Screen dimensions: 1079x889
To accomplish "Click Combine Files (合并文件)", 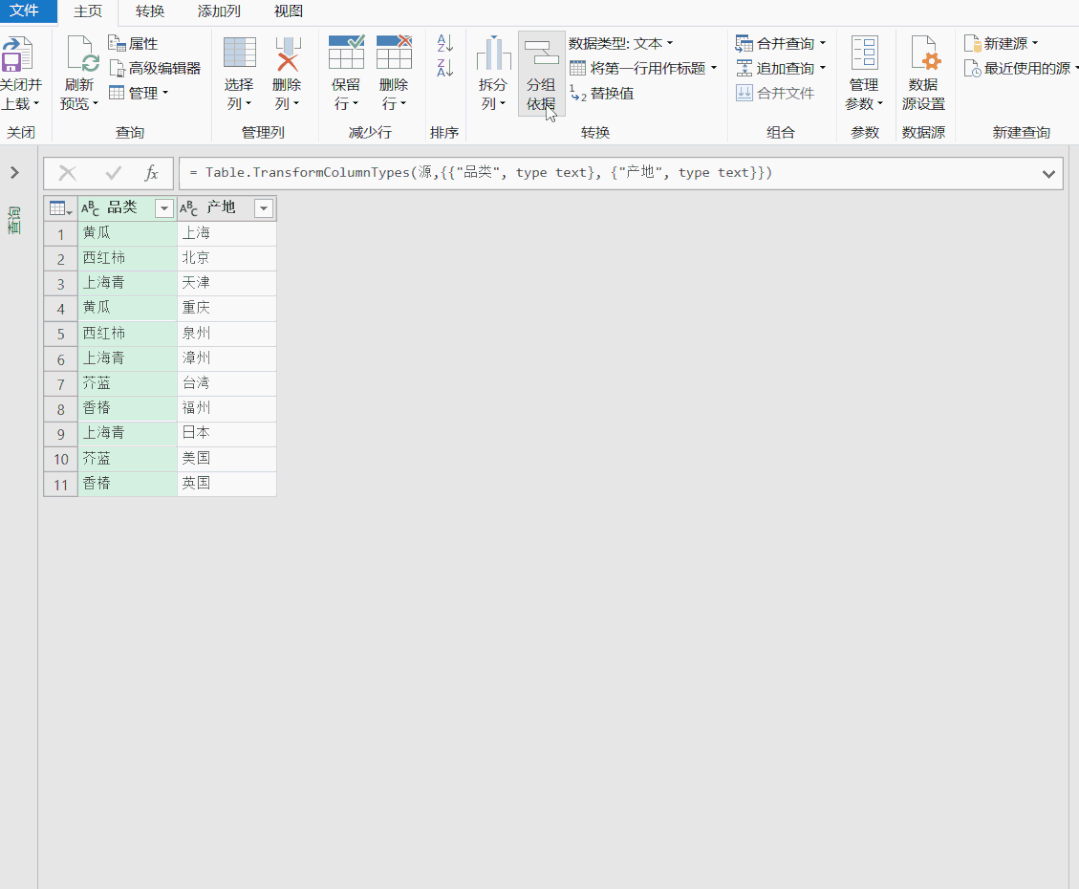I will (x=776, y=93).
